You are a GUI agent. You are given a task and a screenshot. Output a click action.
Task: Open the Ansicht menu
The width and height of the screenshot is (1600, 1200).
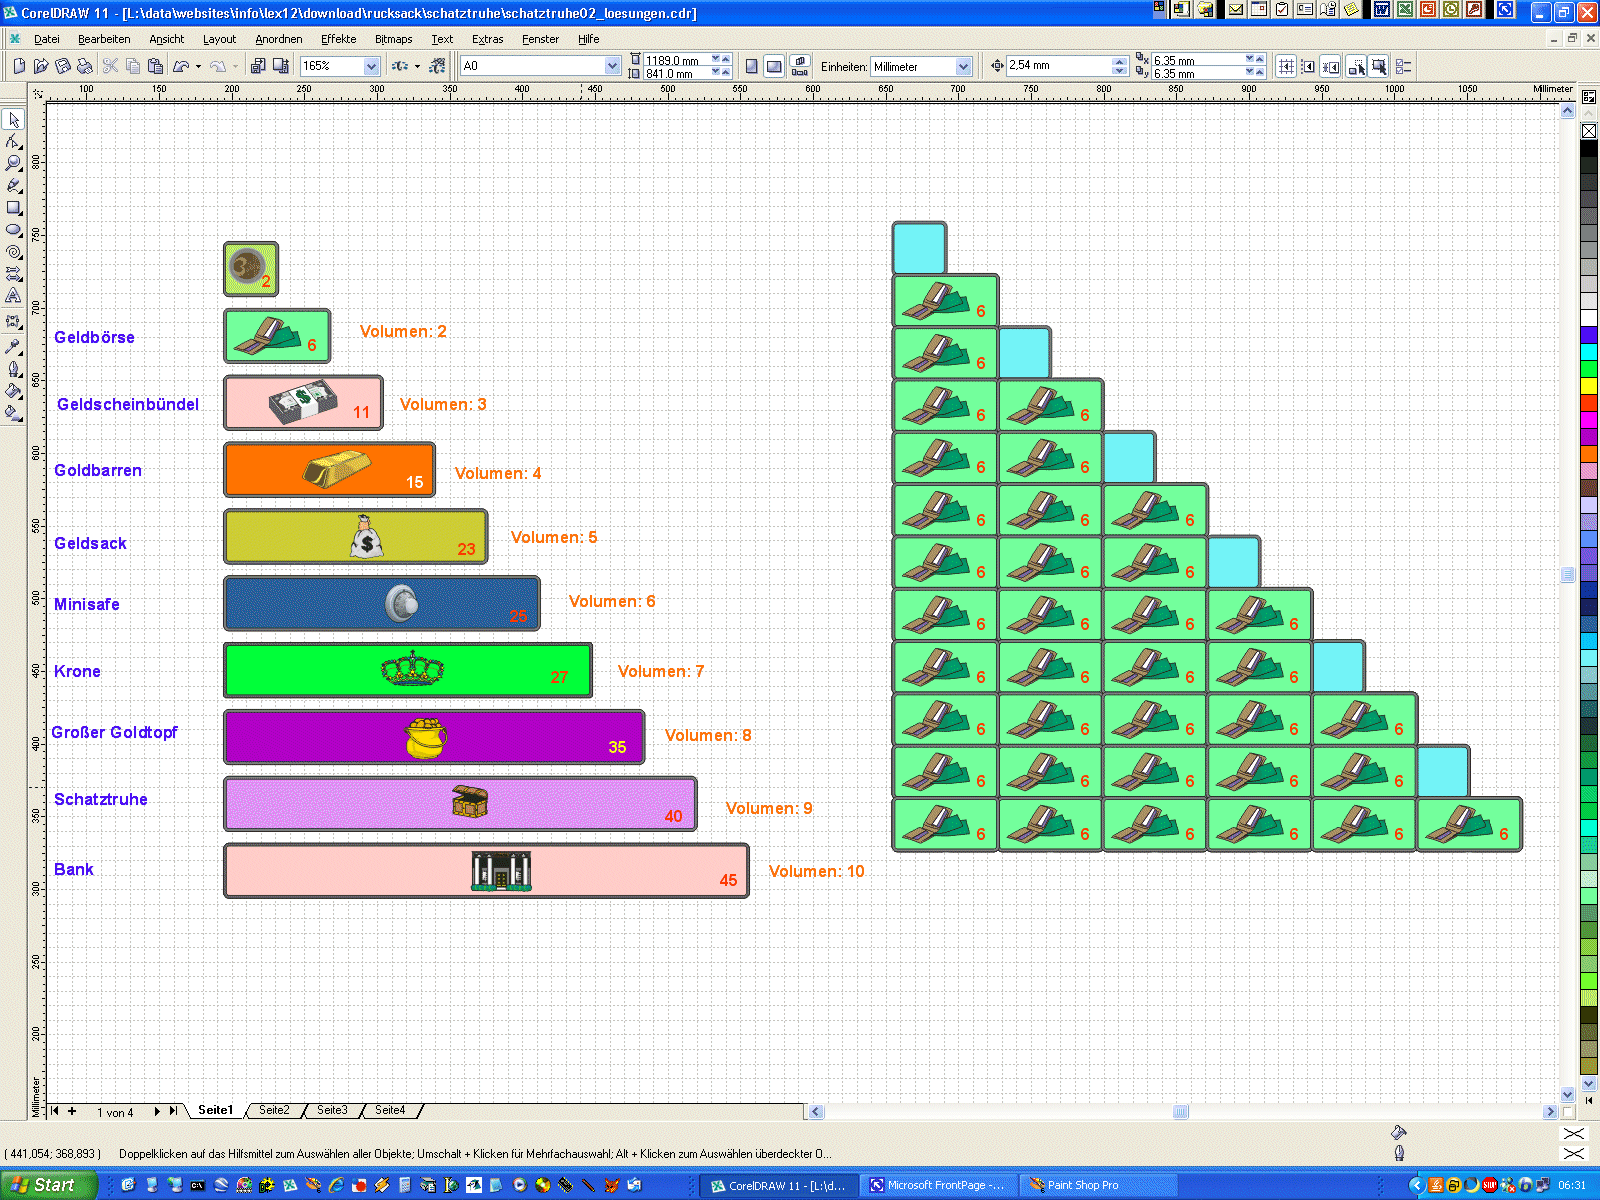167,39
